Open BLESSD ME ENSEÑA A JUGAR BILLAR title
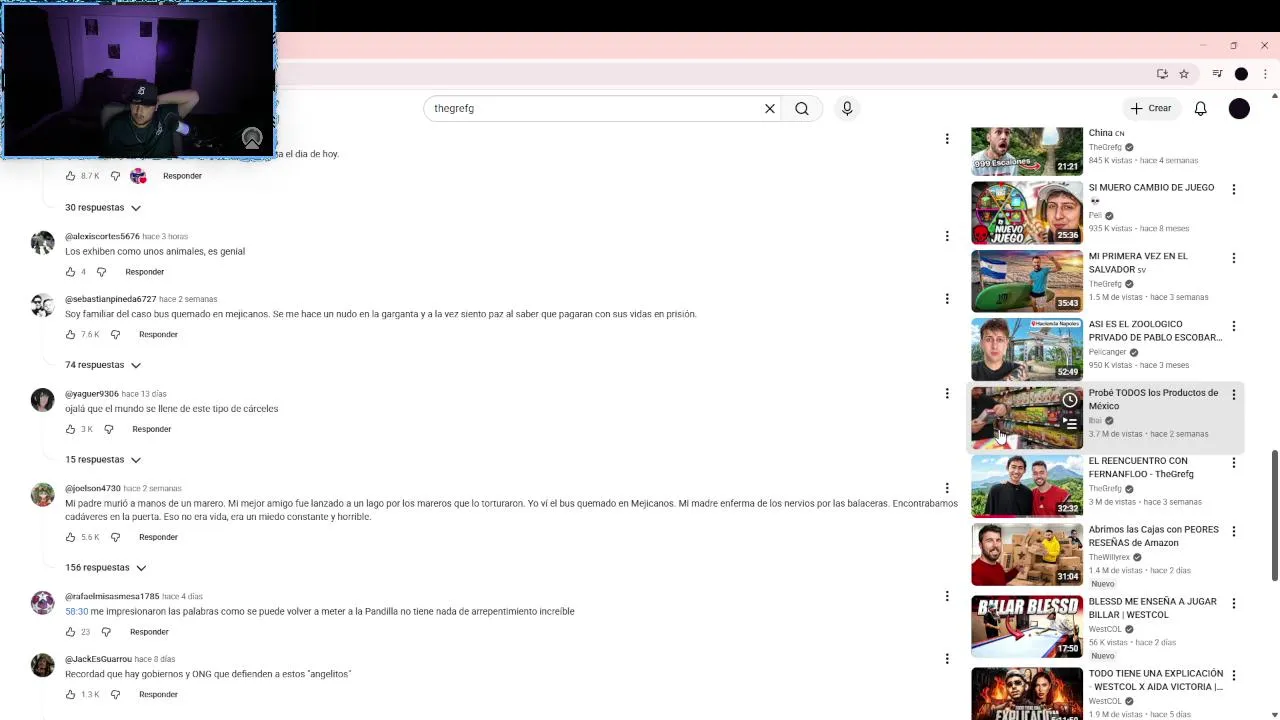This screenshot has width=1280, height=720. (x=1153, y=608)
